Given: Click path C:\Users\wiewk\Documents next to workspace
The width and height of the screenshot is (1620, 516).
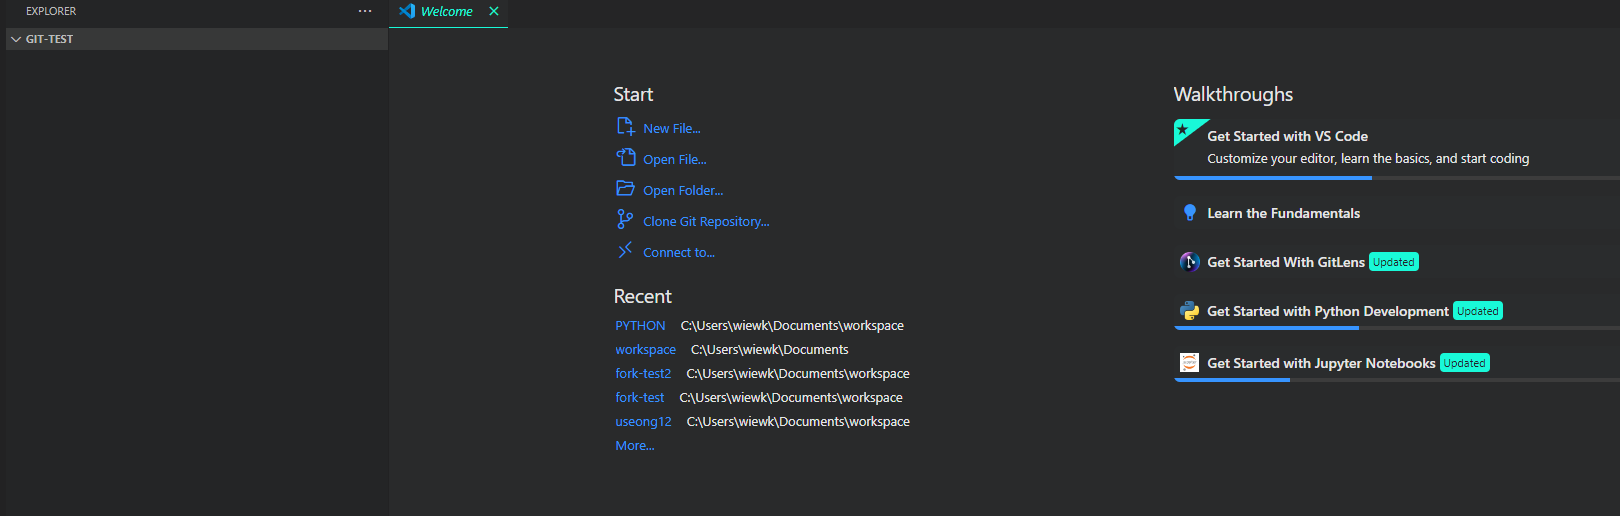Looking at the screenshot, I should tap(770, 349).
